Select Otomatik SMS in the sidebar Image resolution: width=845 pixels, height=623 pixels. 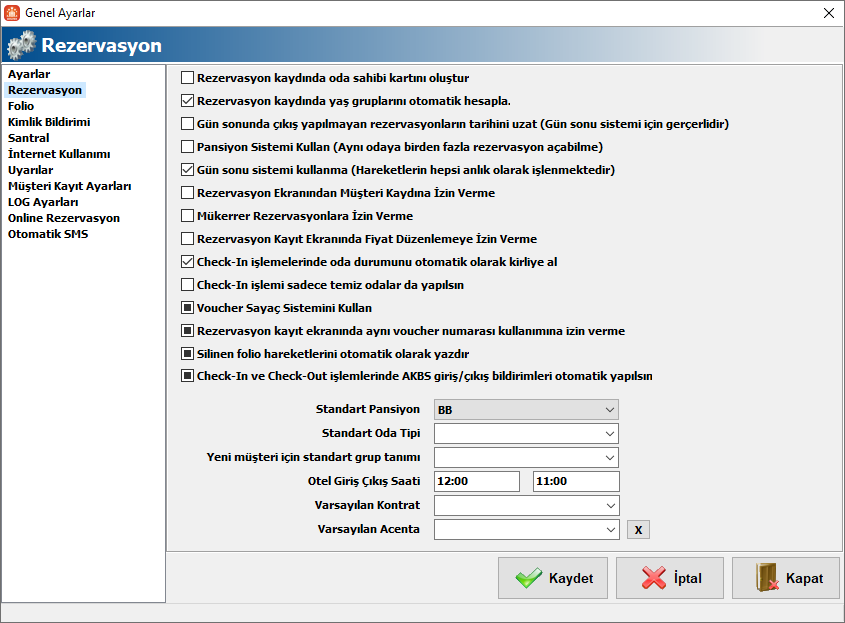coord(48,234)
